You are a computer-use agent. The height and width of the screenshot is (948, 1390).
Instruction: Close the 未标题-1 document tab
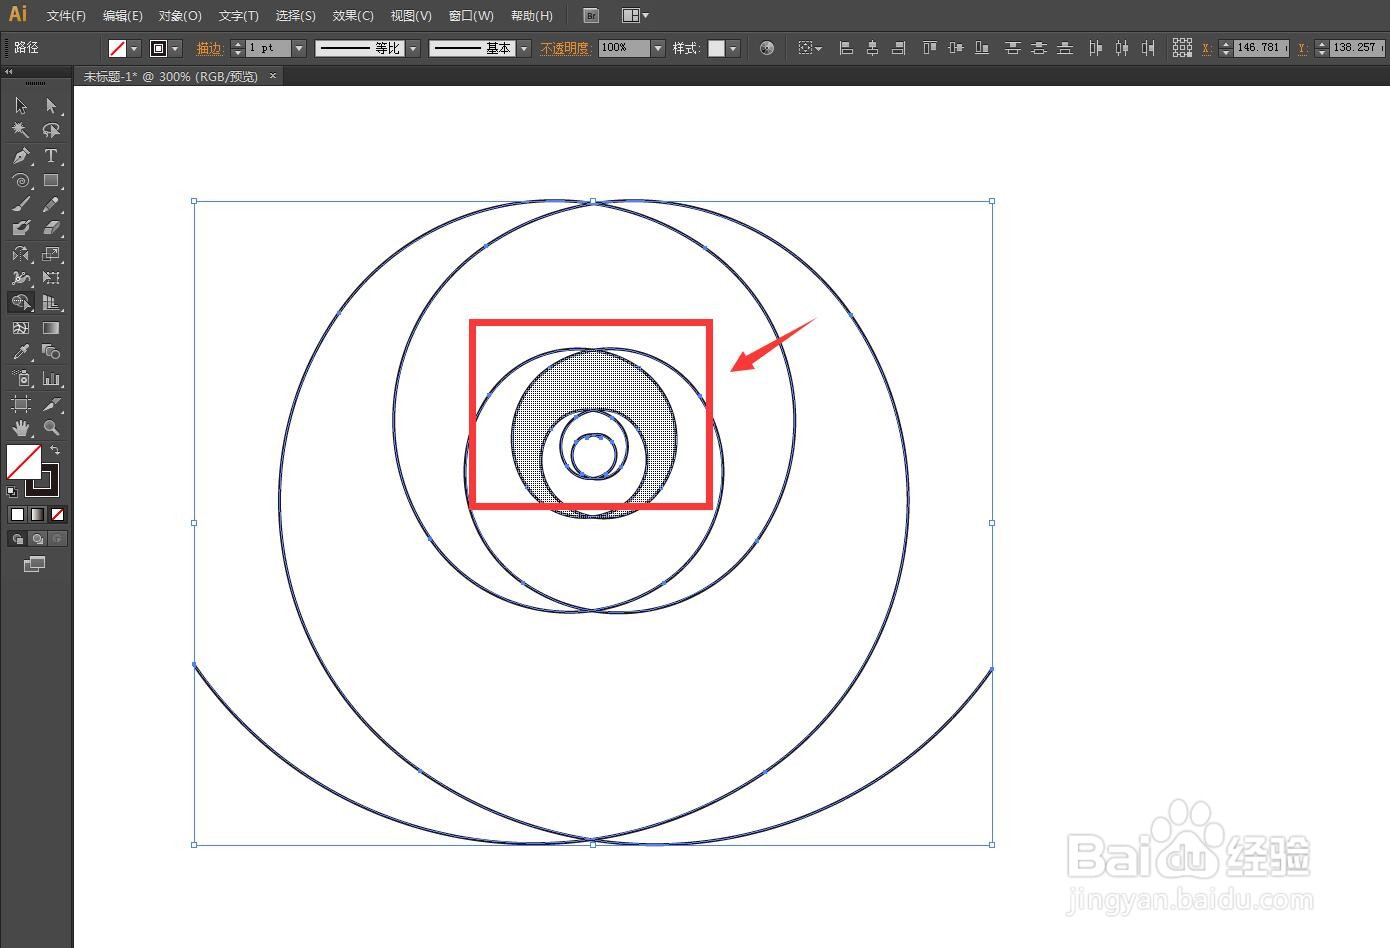273,76
